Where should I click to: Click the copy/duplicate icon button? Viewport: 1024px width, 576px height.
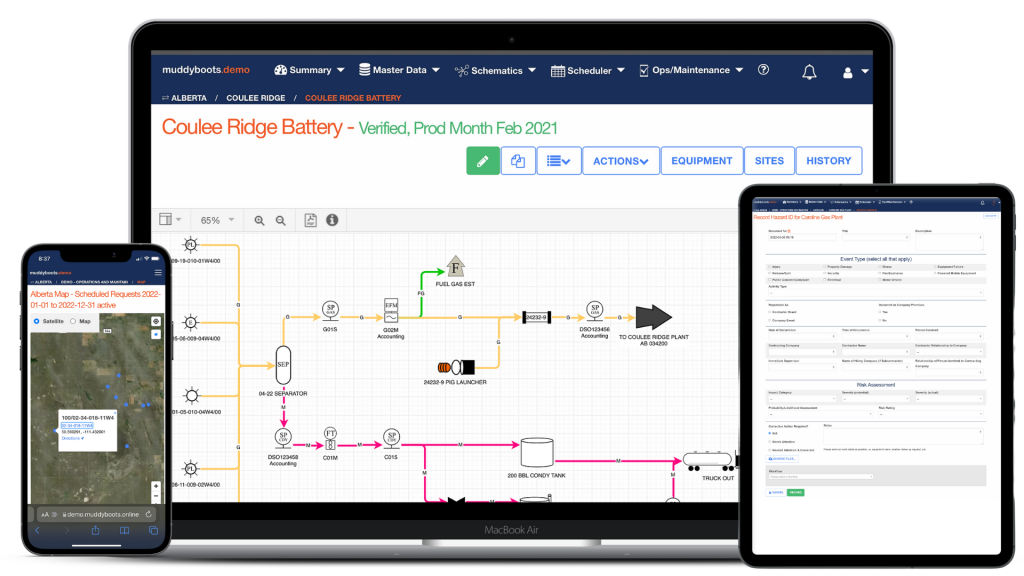tap(518, 161)
